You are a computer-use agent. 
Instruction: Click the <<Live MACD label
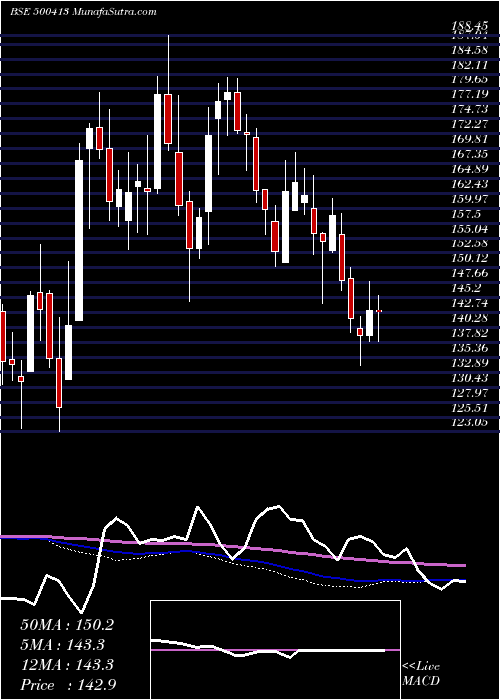coord(421,674)
